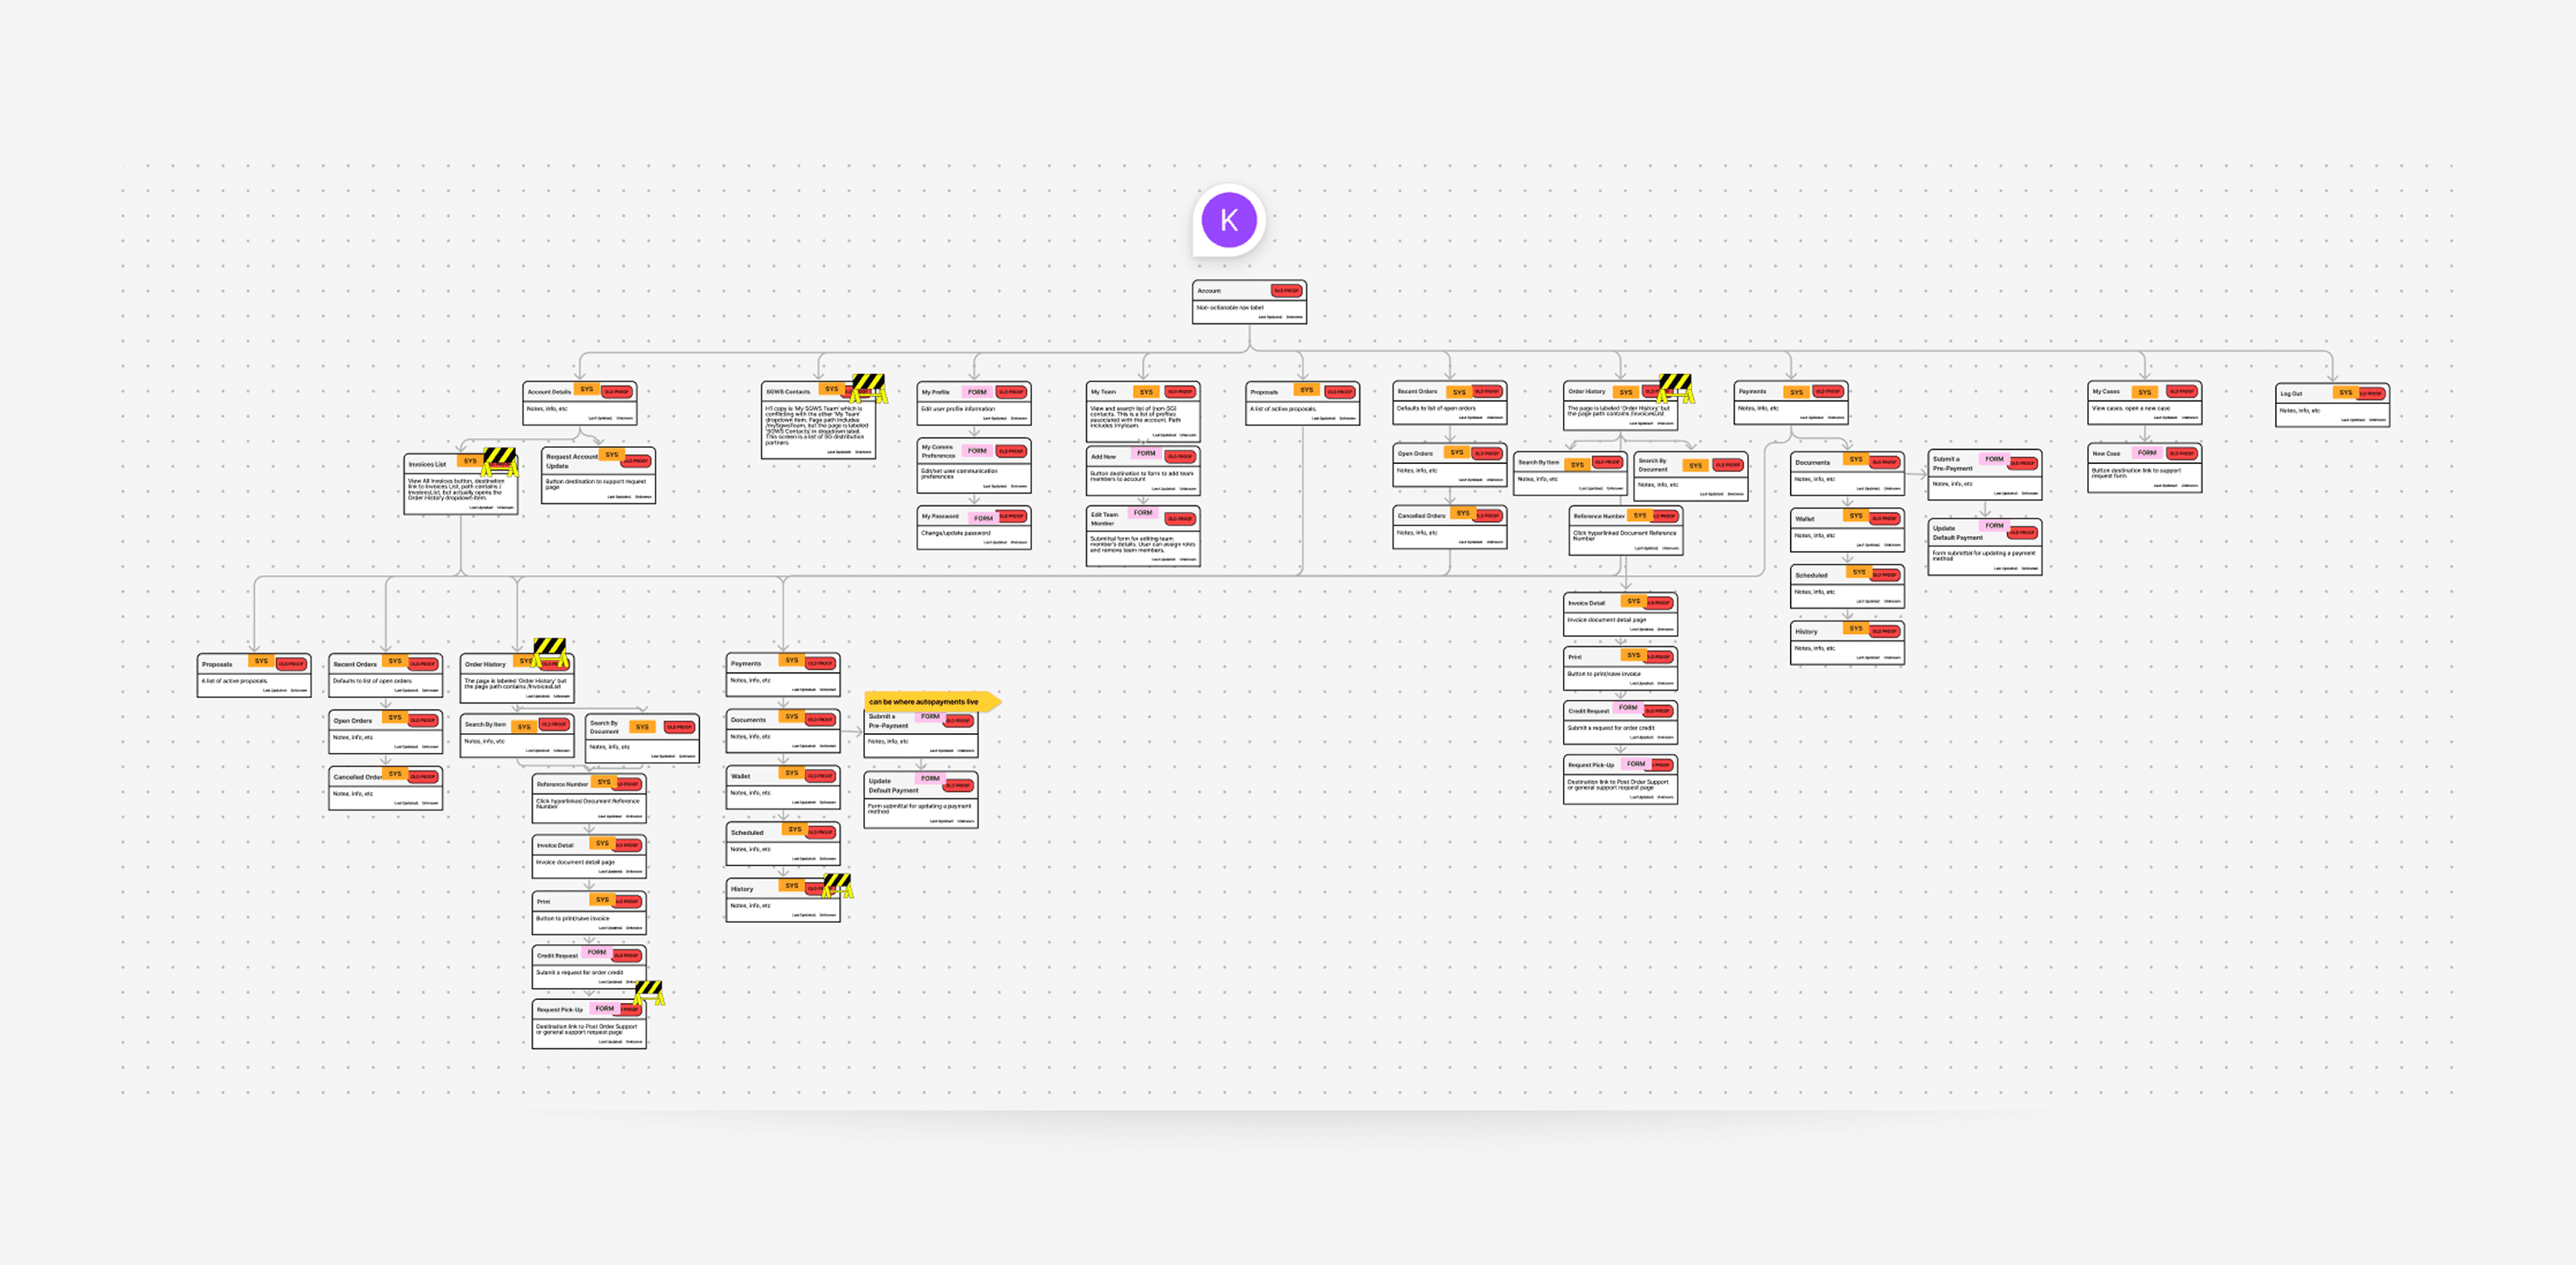Select the My Cases card
Viewport: 2576px width, 1265px height.
2144,404
